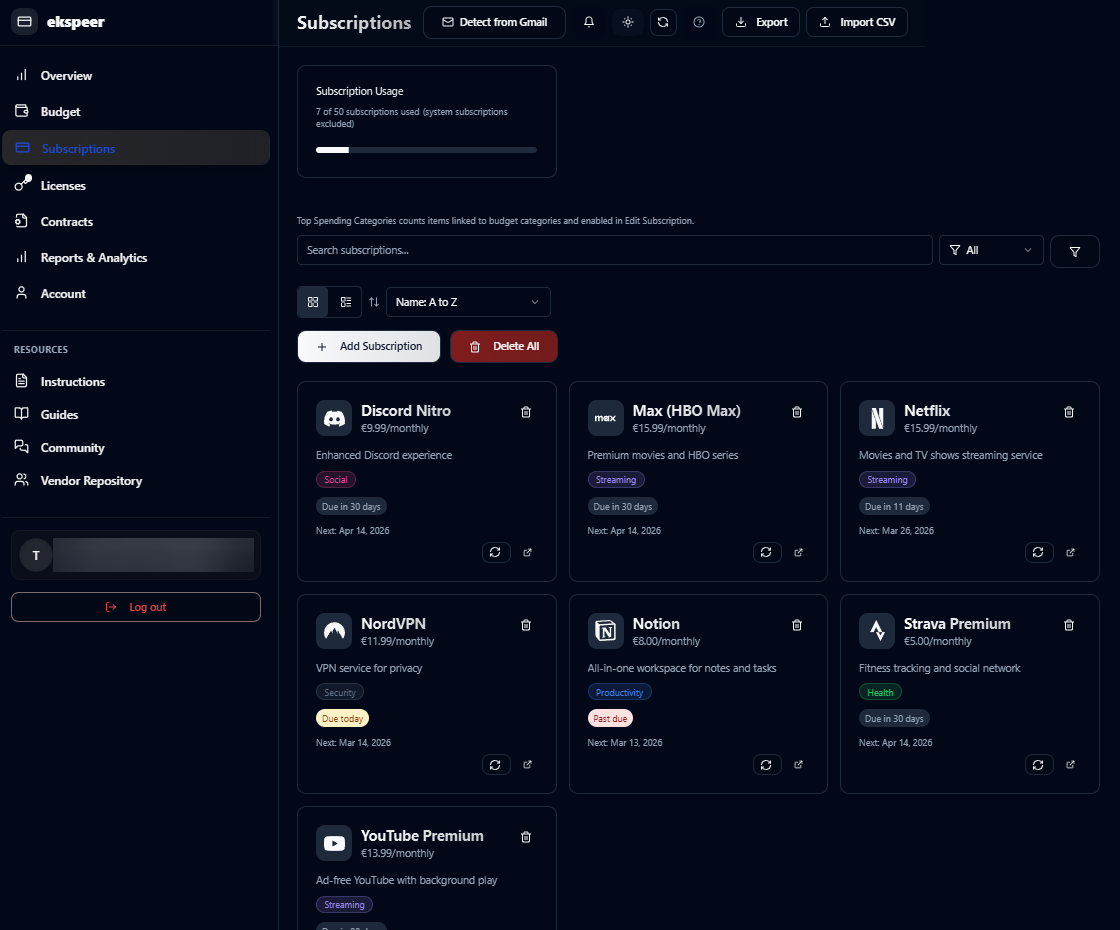Click the Discord Nitro logo thumbnail
Image resolution: width=1120 pixels, height=930 pixels.
[334, 419]
